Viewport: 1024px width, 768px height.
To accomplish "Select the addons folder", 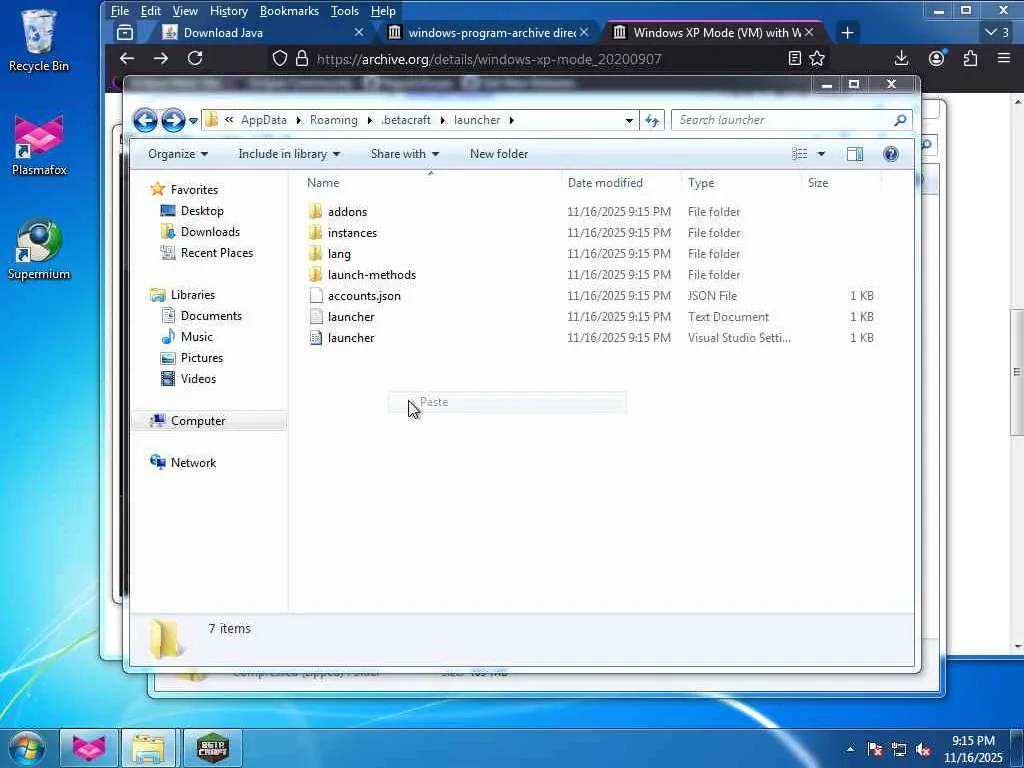I will pos(347,212).
